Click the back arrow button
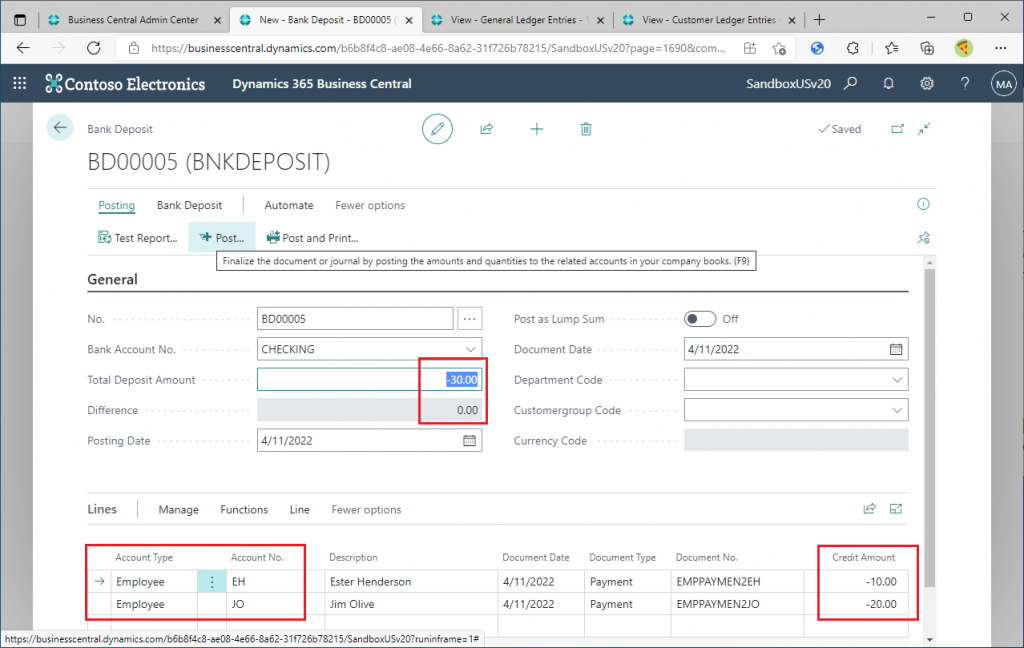Screen dimensions: 1024x648 pyautogui.click(x=60, y=128)
